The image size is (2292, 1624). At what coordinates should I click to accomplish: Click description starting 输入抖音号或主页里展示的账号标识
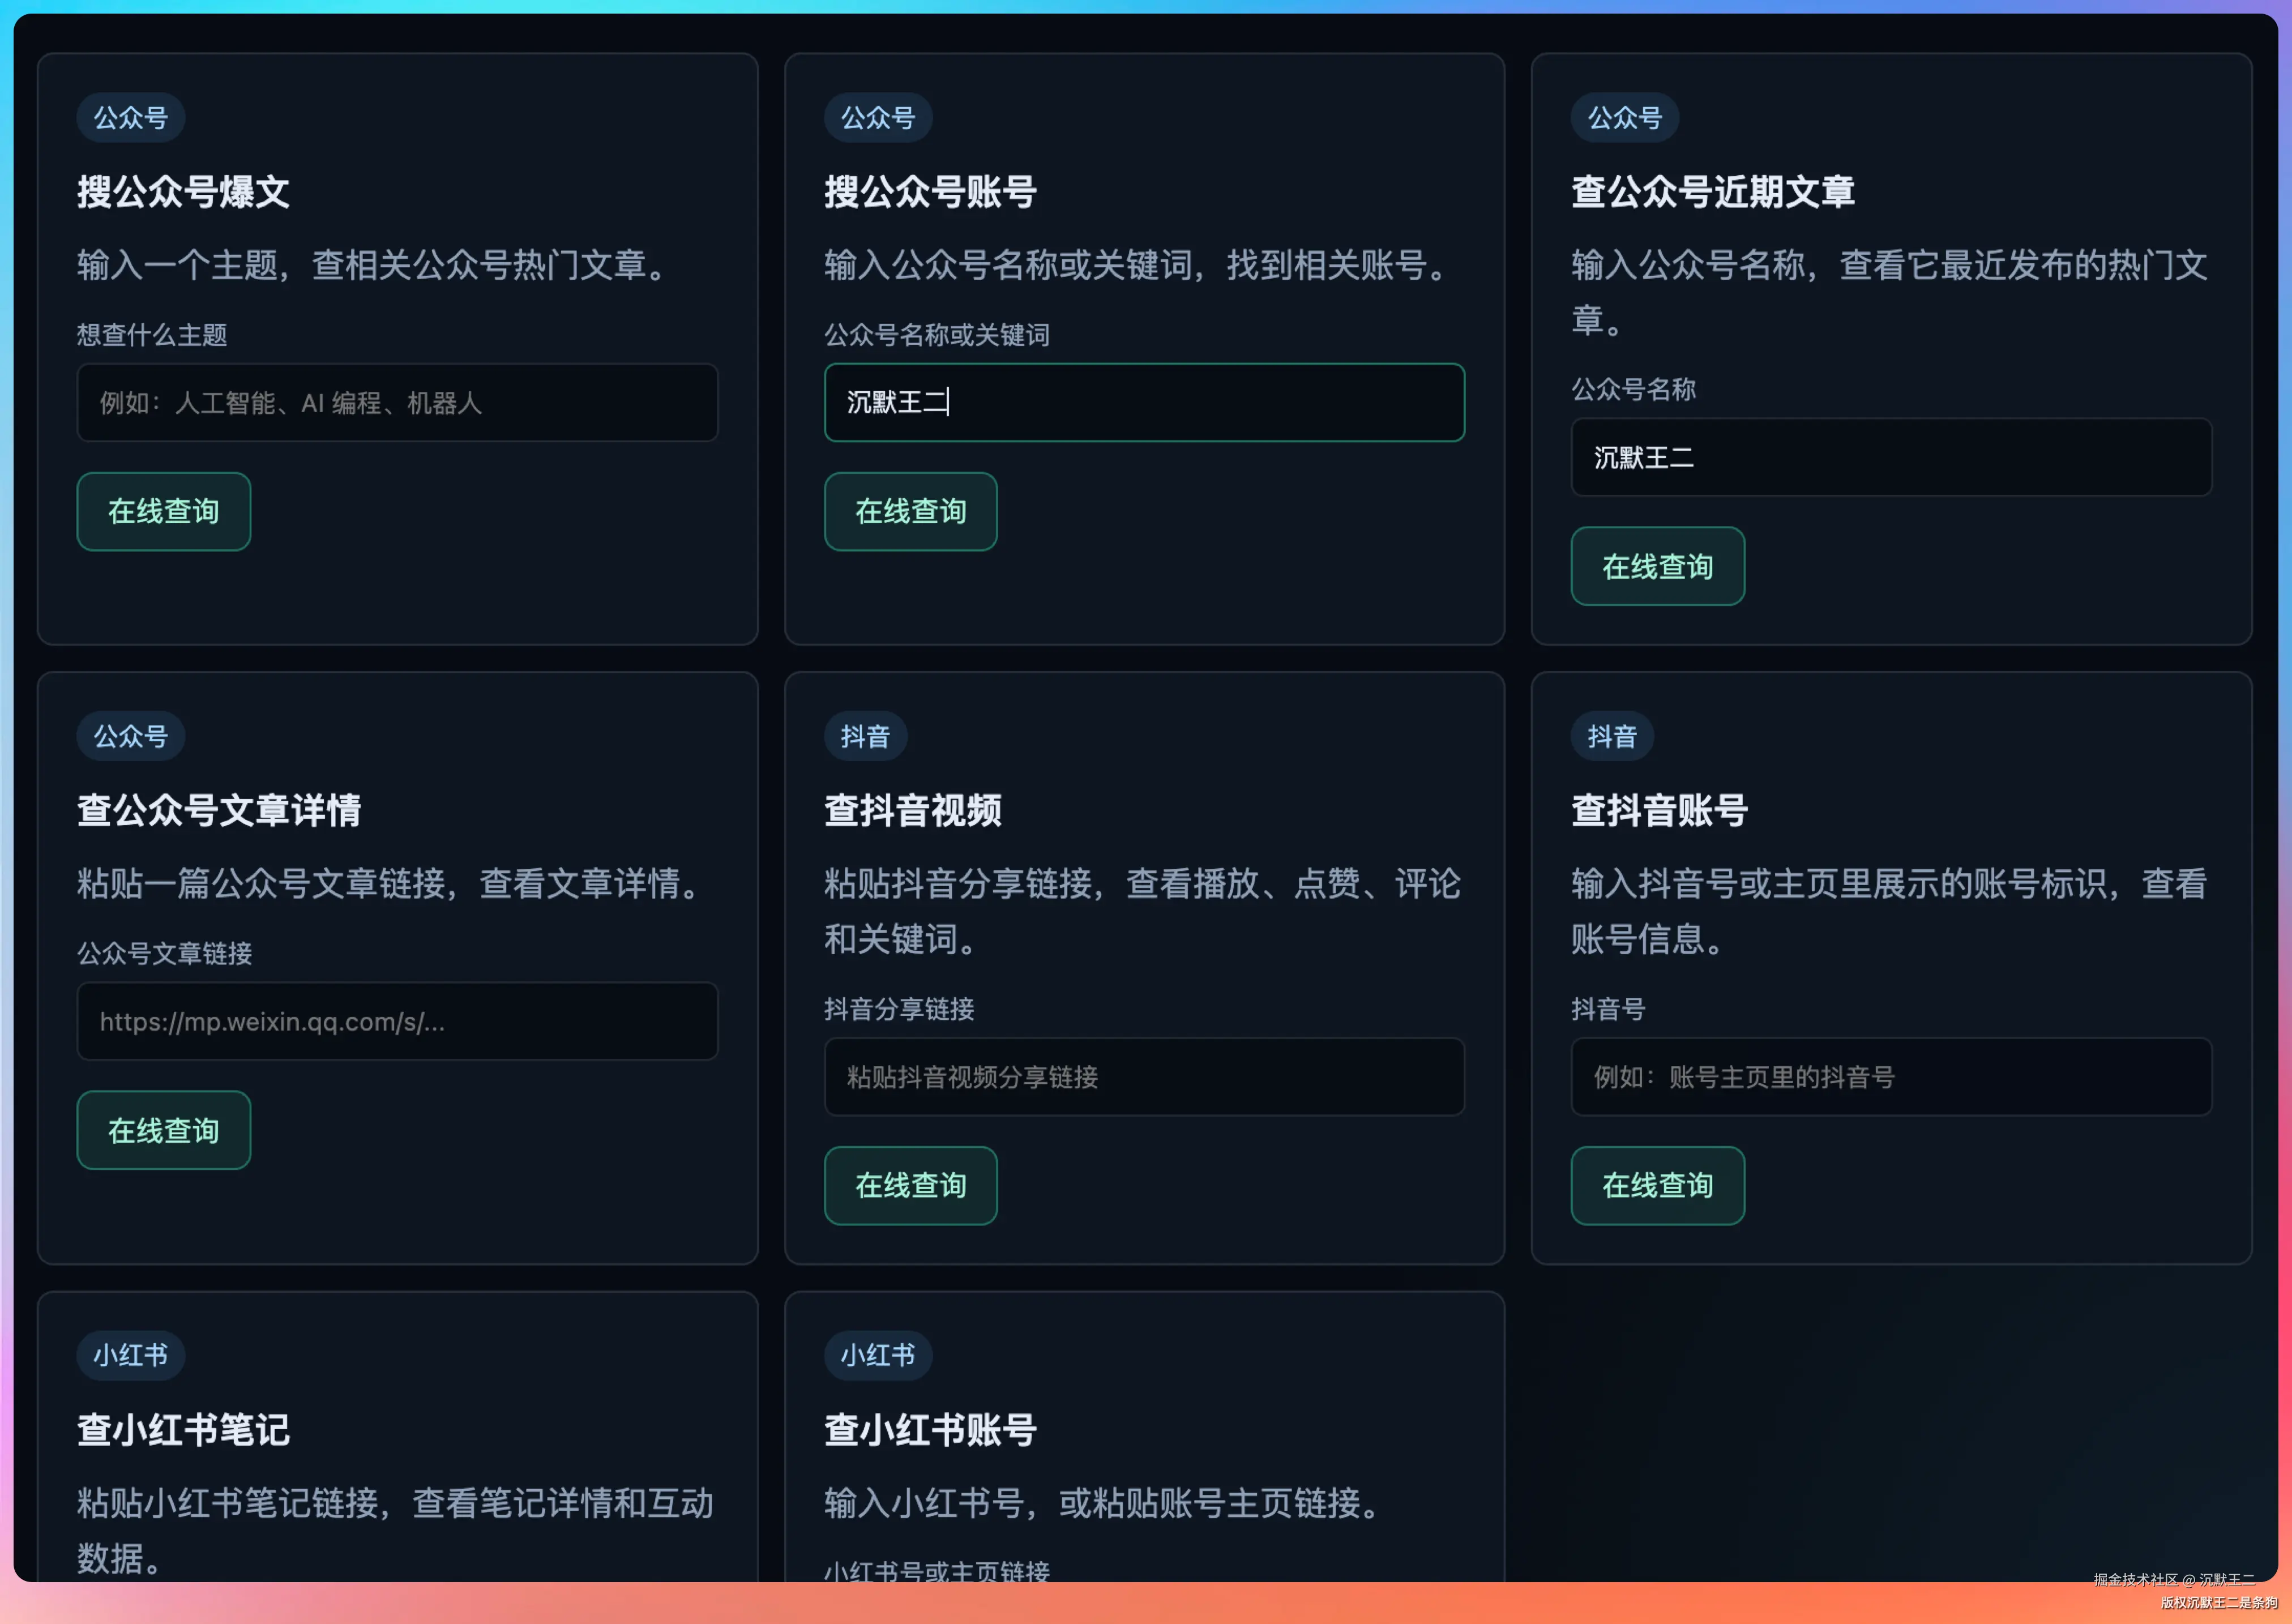coord(1890,912)
